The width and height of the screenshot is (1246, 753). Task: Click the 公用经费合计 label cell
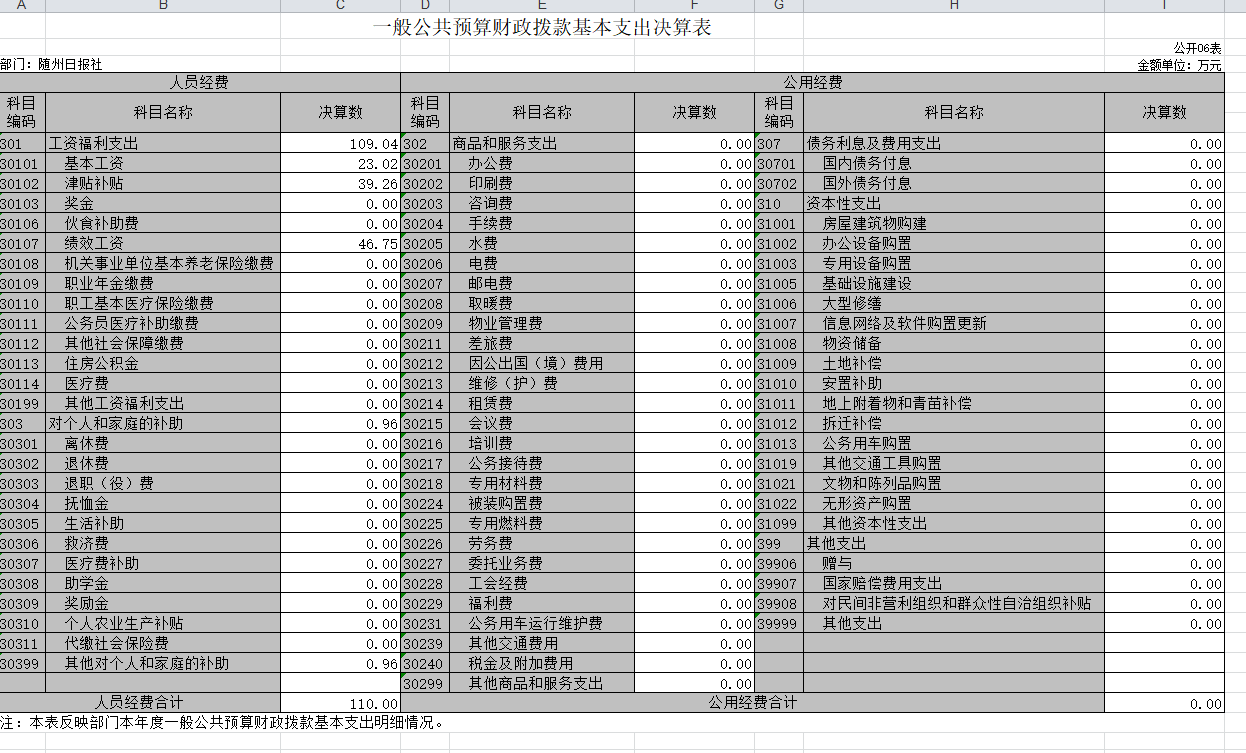[752, 703]
